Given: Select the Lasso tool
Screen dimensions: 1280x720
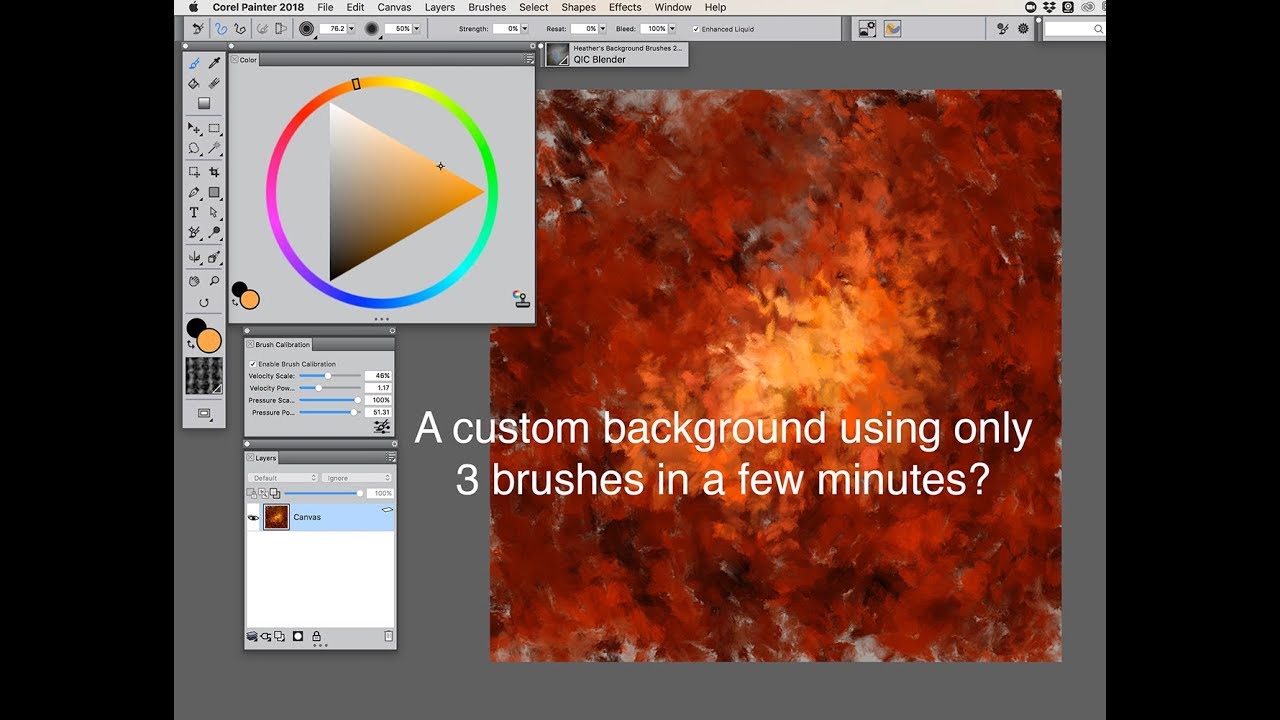Looking at the screenshot, I should pyautogui.click(x=194, y=148).
